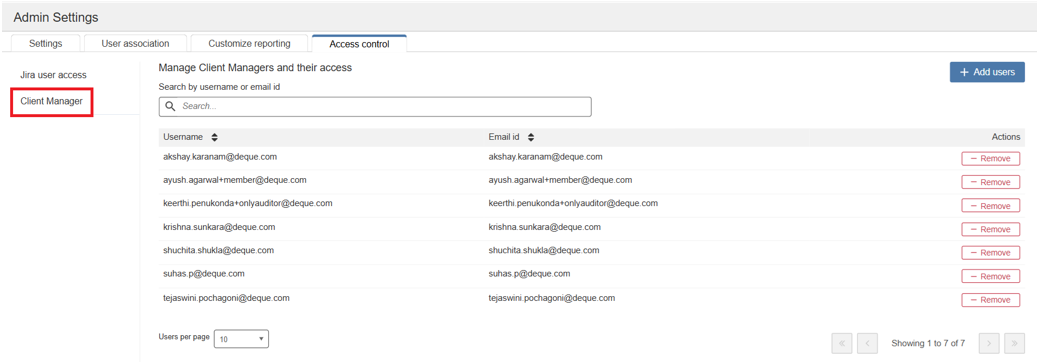Select username tejaswini.pochagoni@deque.com cell

coord(226,298)
